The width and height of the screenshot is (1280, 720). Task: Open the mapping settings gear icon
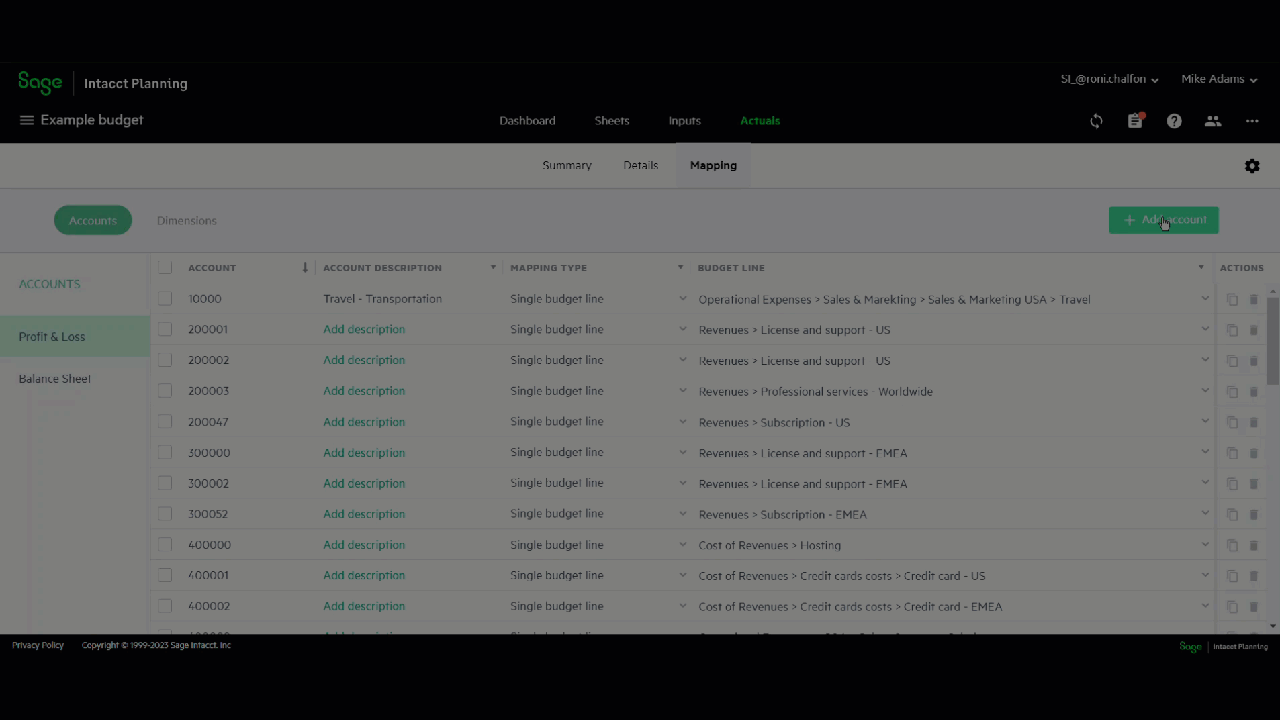1252,166
